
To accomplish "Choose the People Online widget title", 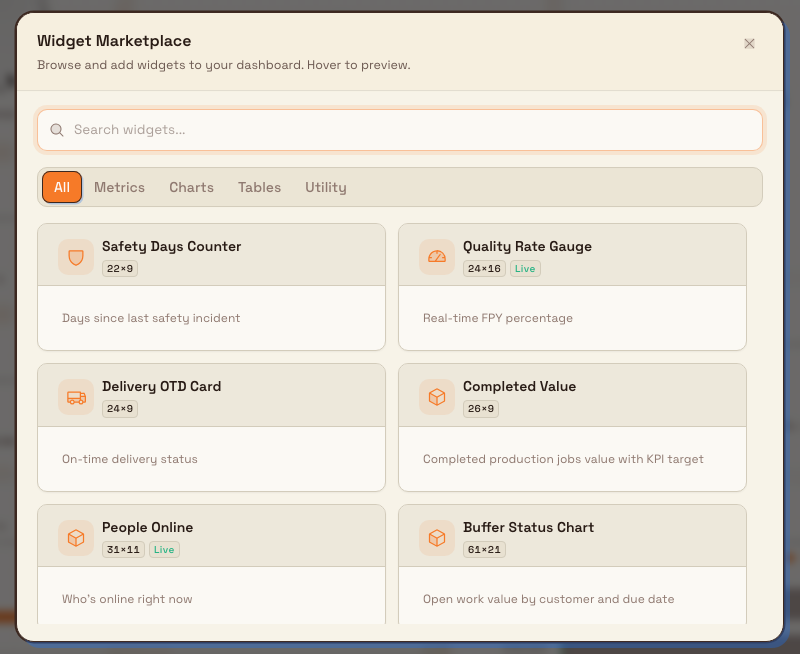I will tap(147, 527).
